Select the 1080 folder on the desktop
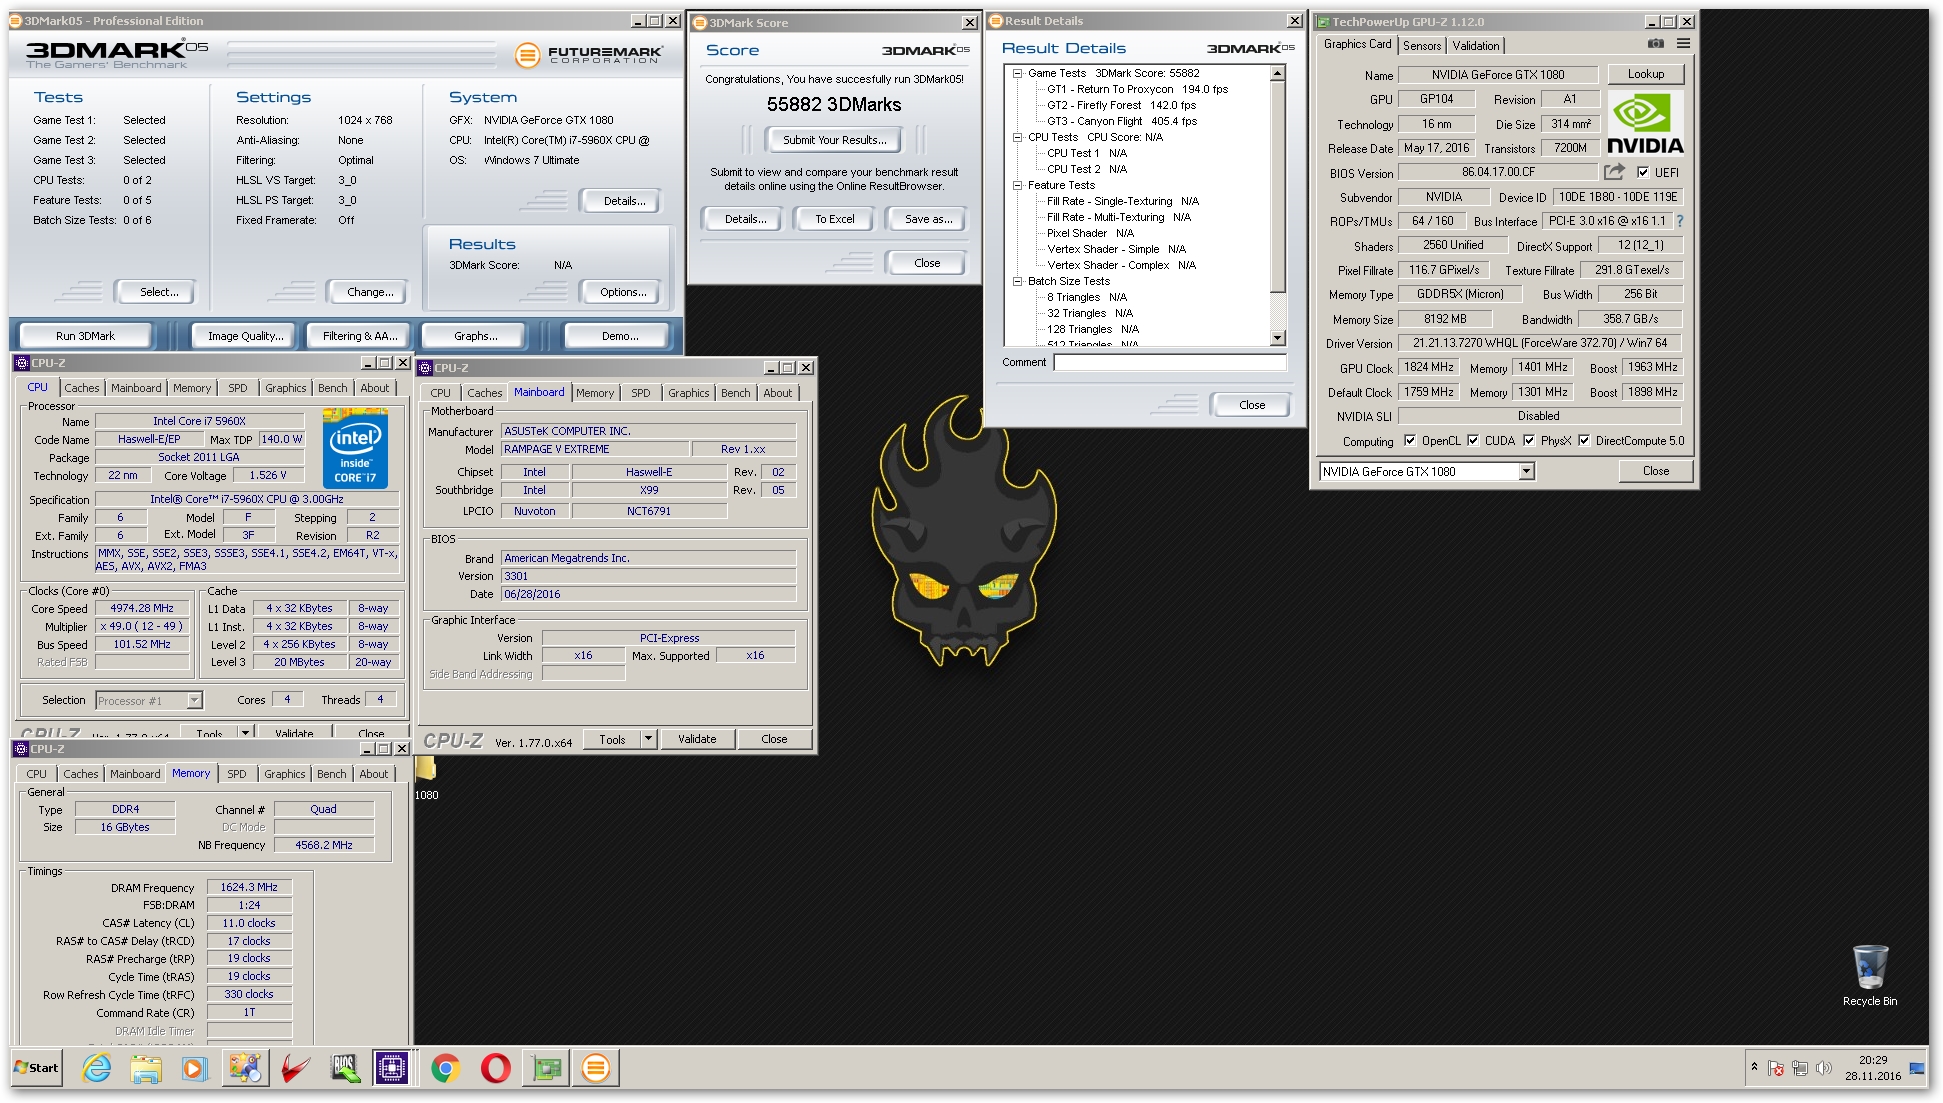This screenshot has width=1943, height=1103. pos(426,779)
